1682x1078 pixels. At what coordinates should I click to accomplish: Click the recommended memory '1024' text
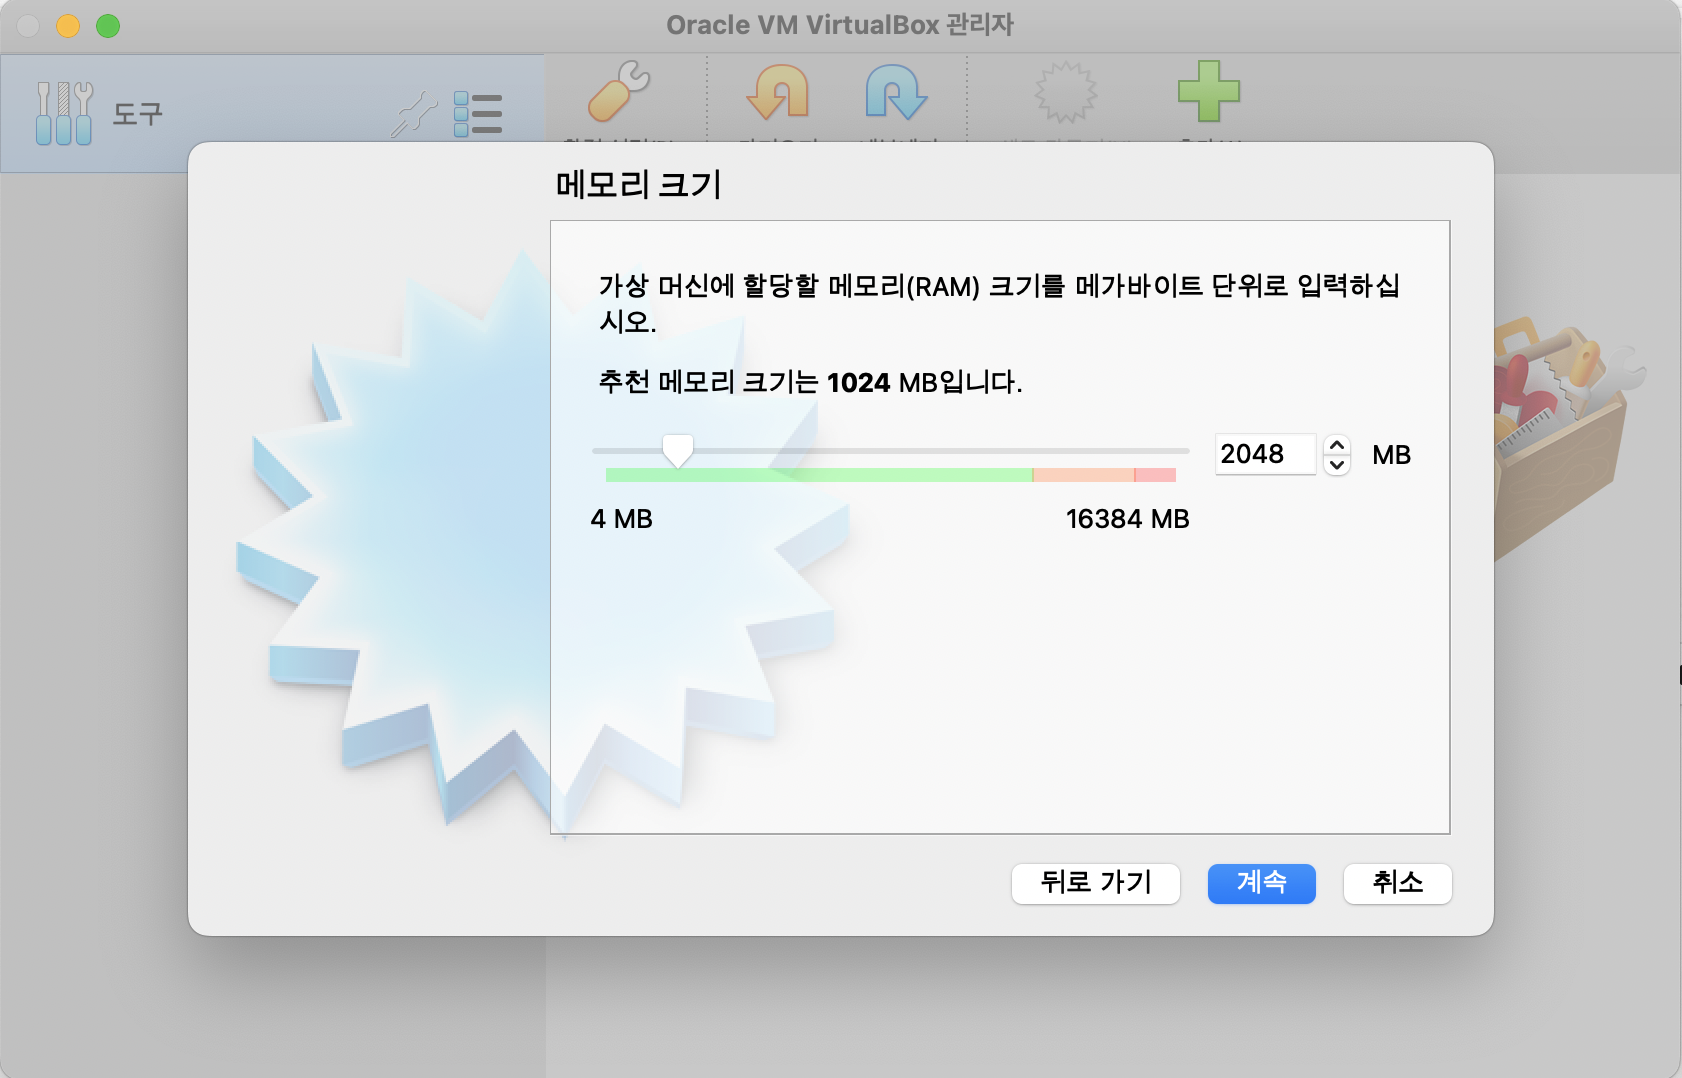point(858,383)
